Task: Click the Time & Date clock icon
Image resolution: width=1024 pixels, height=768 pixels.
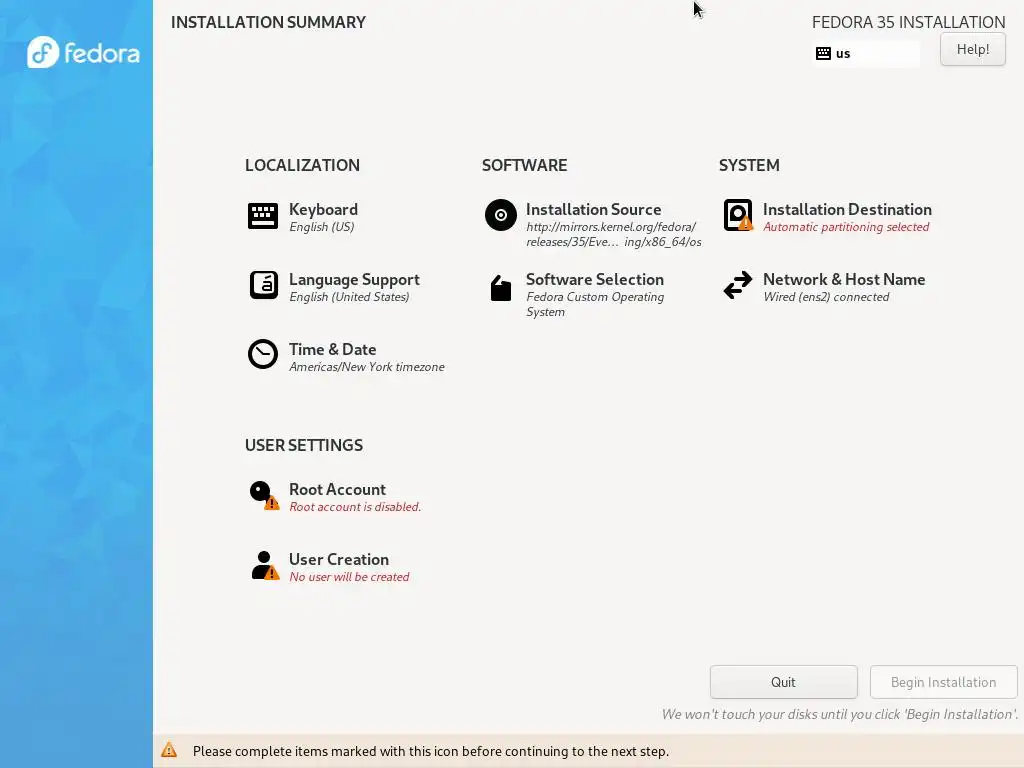Action: coord(263,354)
